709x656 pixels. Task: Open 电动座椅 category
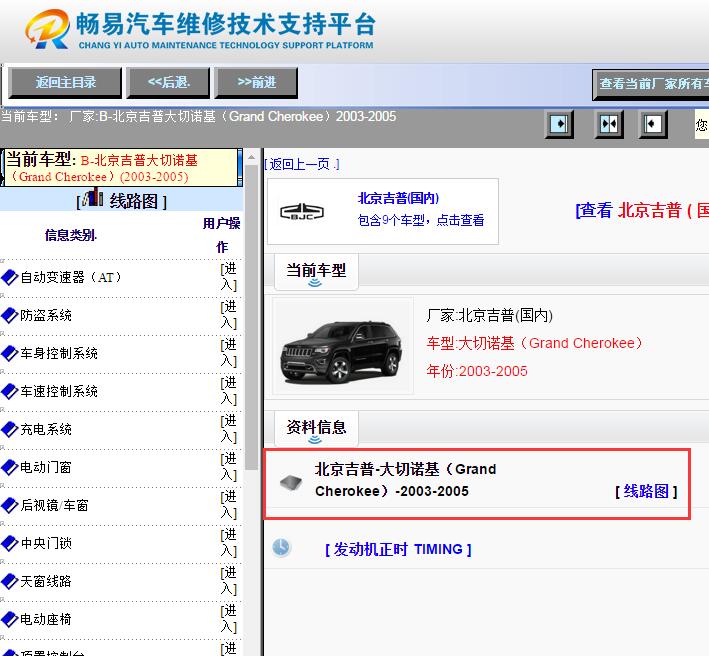(46, 619)
